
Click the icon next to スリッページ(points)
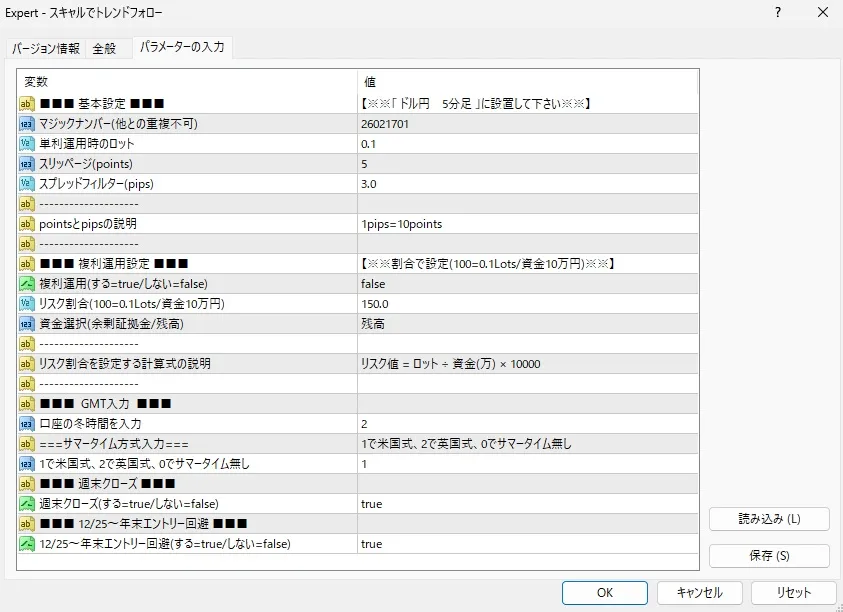coord(27,164)
